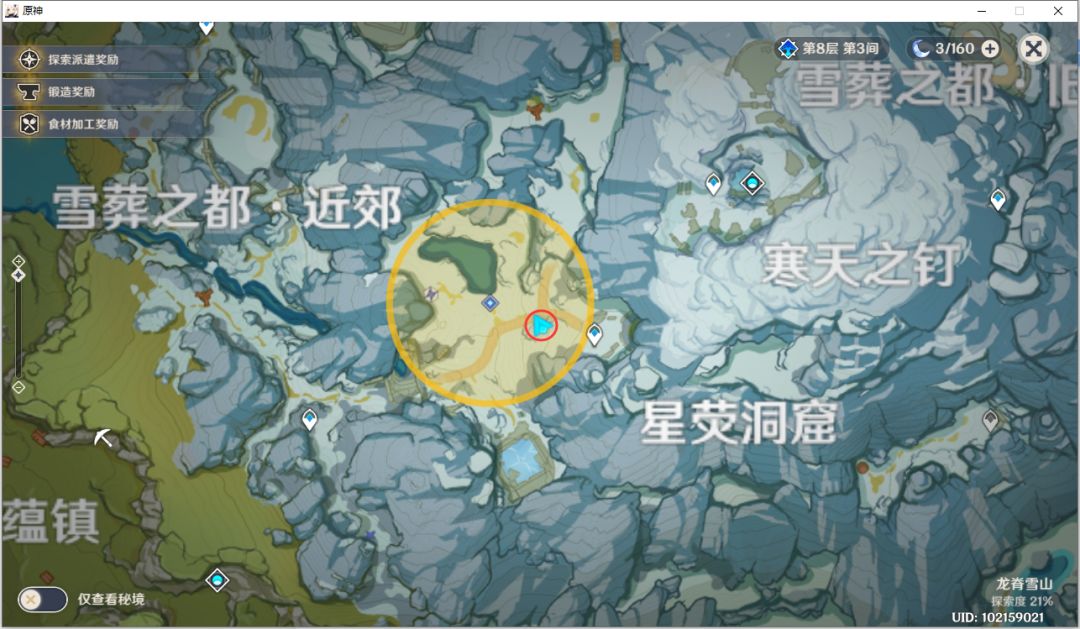Select the waypoint just outside the yellow circle
This screenshot has height=629, width=1080.
(594, 334)
